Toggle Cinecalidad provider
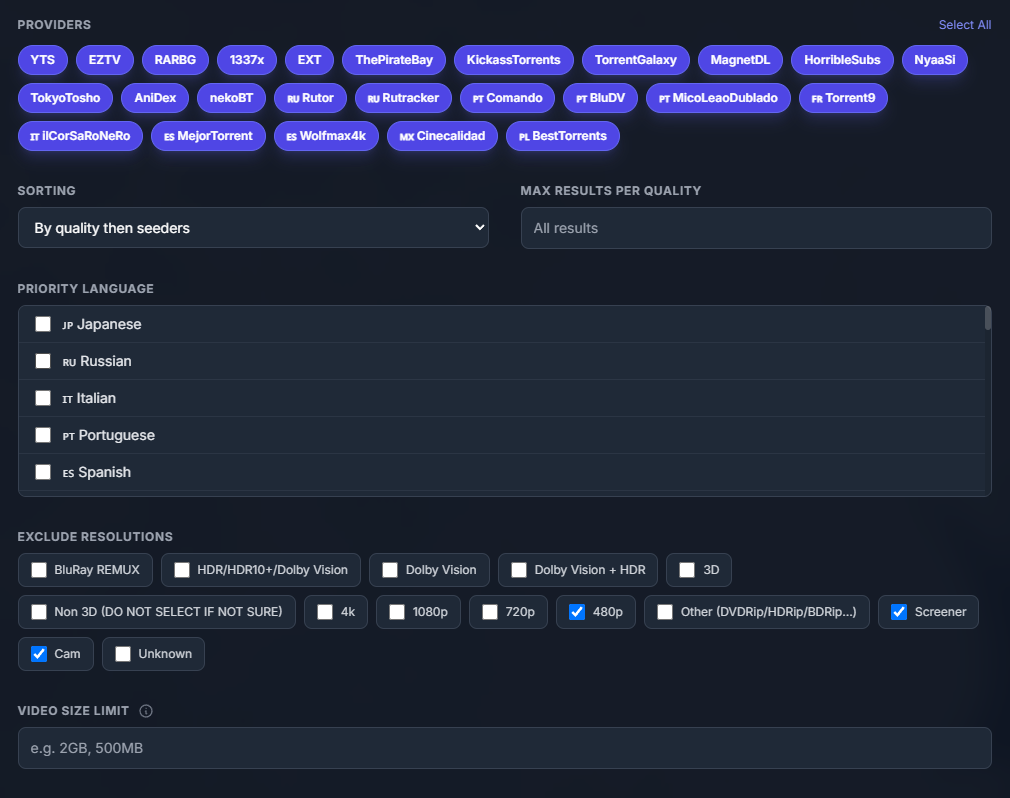Viewport: 1010px width, 798px height. (x=442, y=136)
